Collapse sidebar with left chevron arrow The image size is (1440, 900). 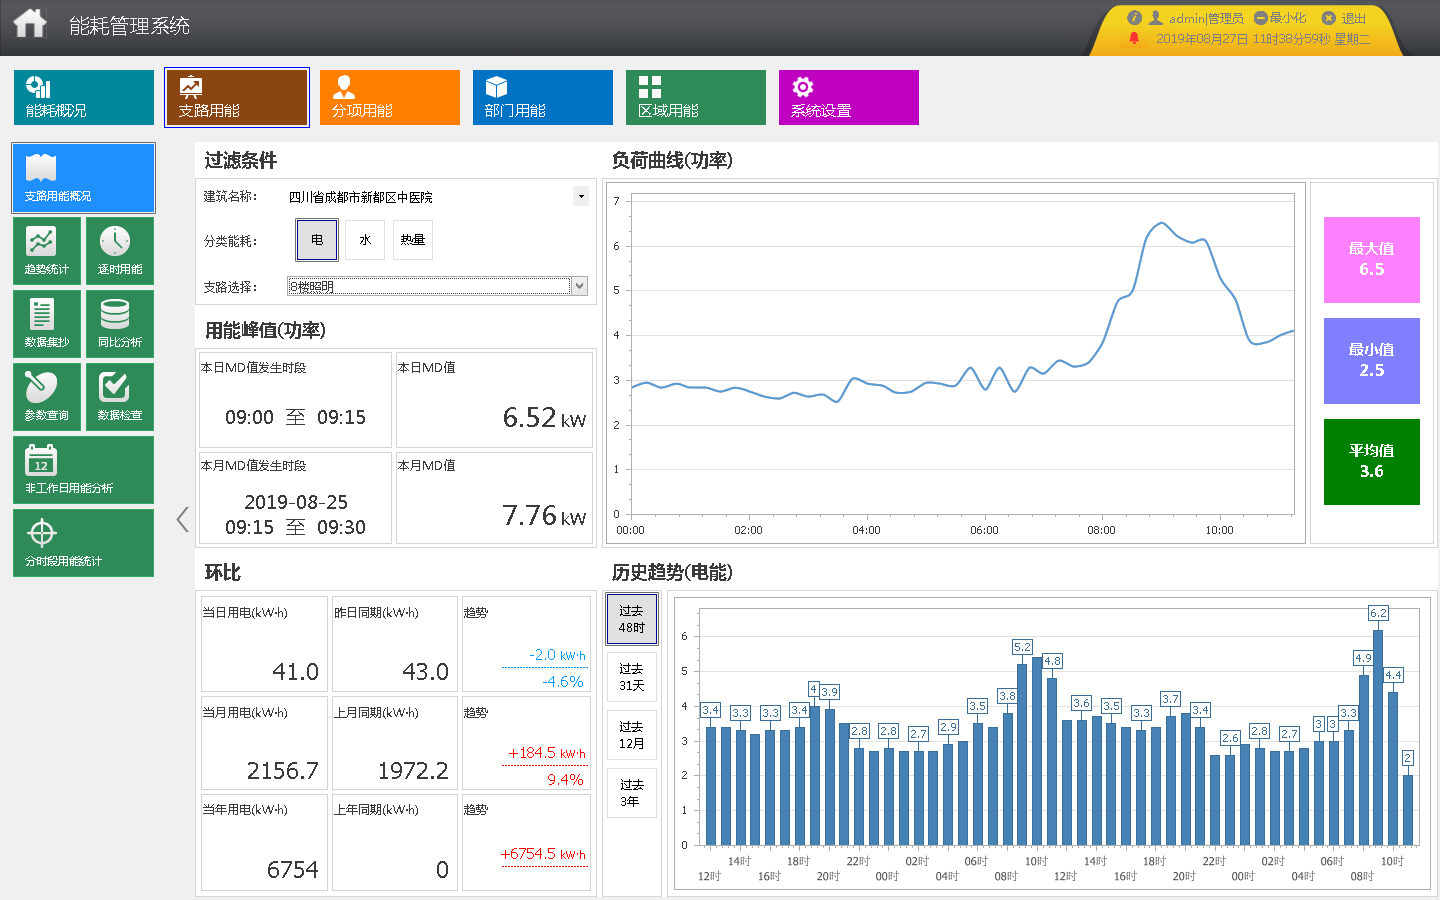tap(182, 519)
